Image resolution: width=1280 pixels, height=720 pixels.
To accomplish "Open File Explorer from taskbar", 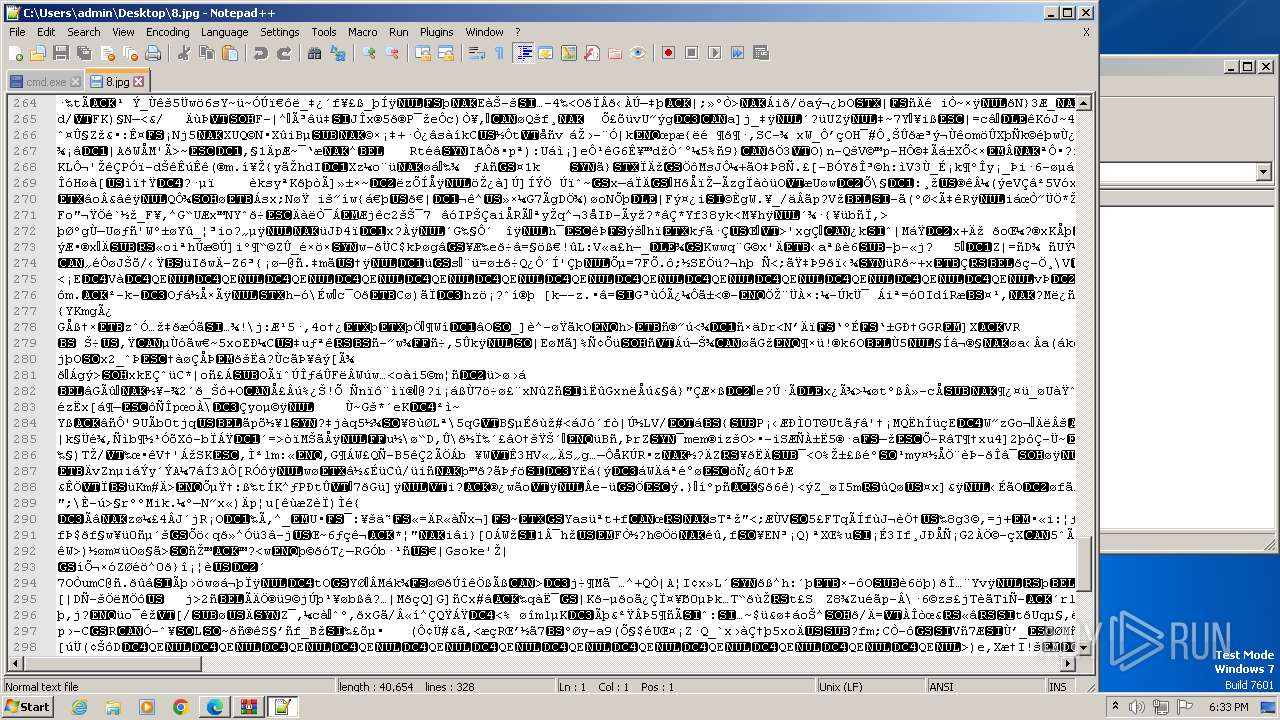I will (x=113, y=707).
